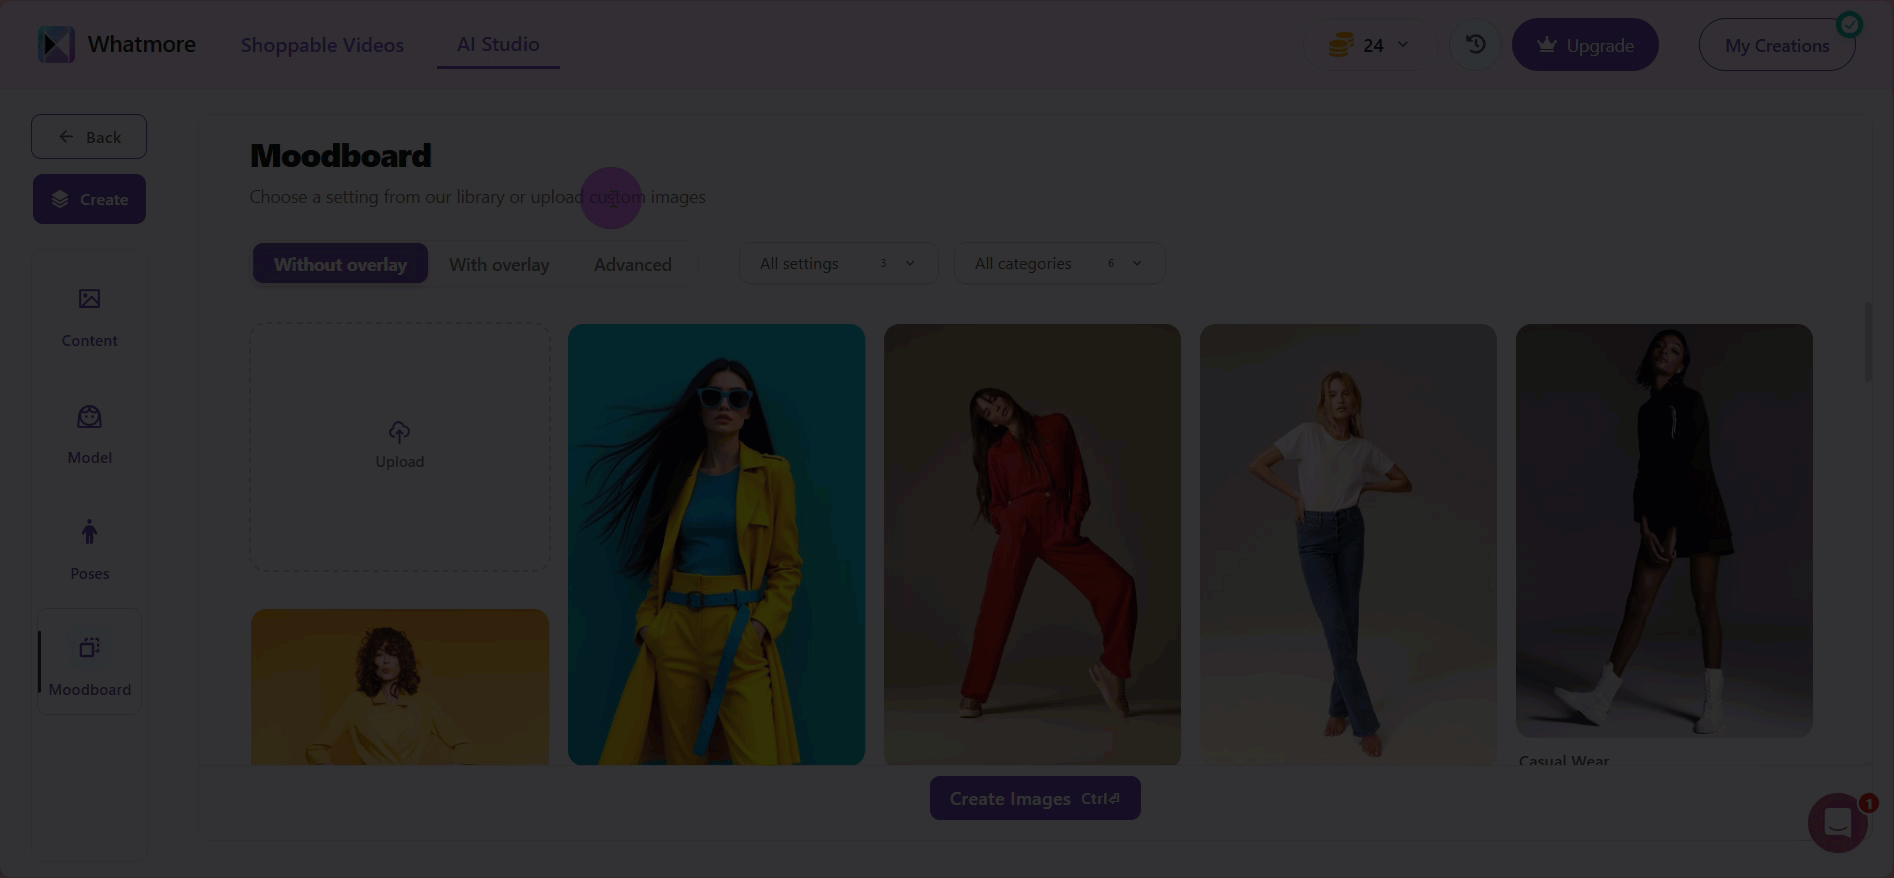Open the coins balance dropdown
This screenshot has width=1894, height=878.
(x=1369, y=45)
